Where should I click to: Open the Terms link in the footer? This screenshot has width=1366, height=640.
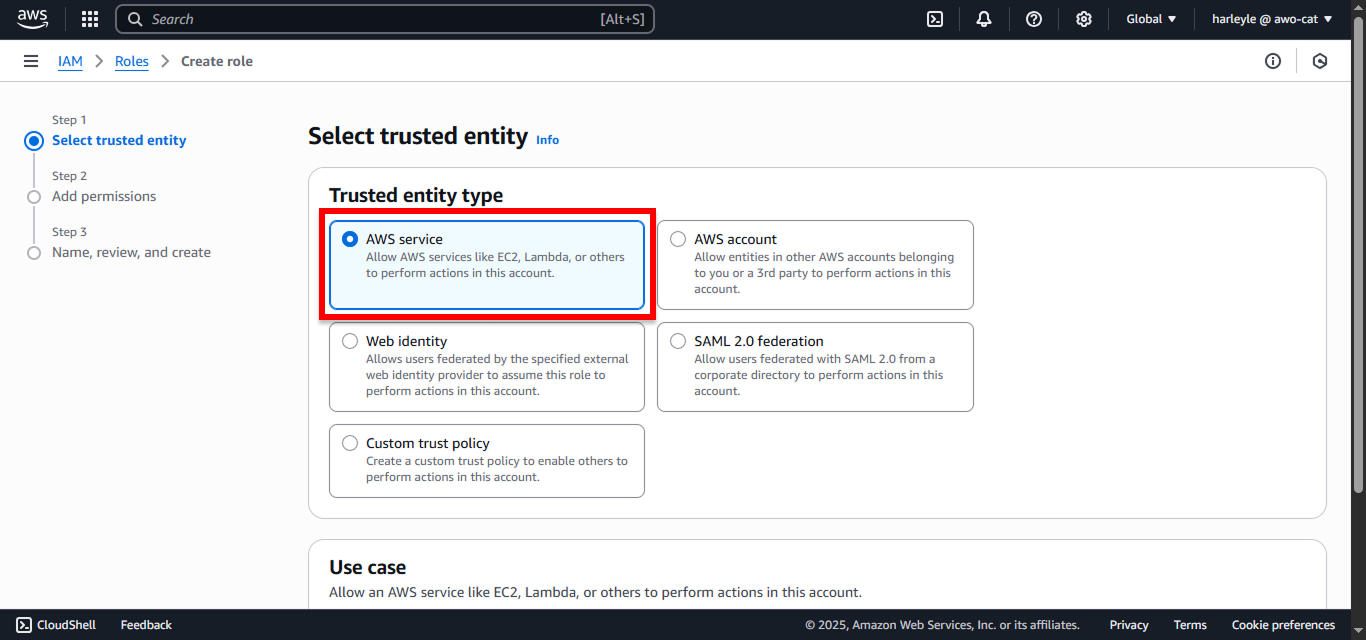[1190, 625]
